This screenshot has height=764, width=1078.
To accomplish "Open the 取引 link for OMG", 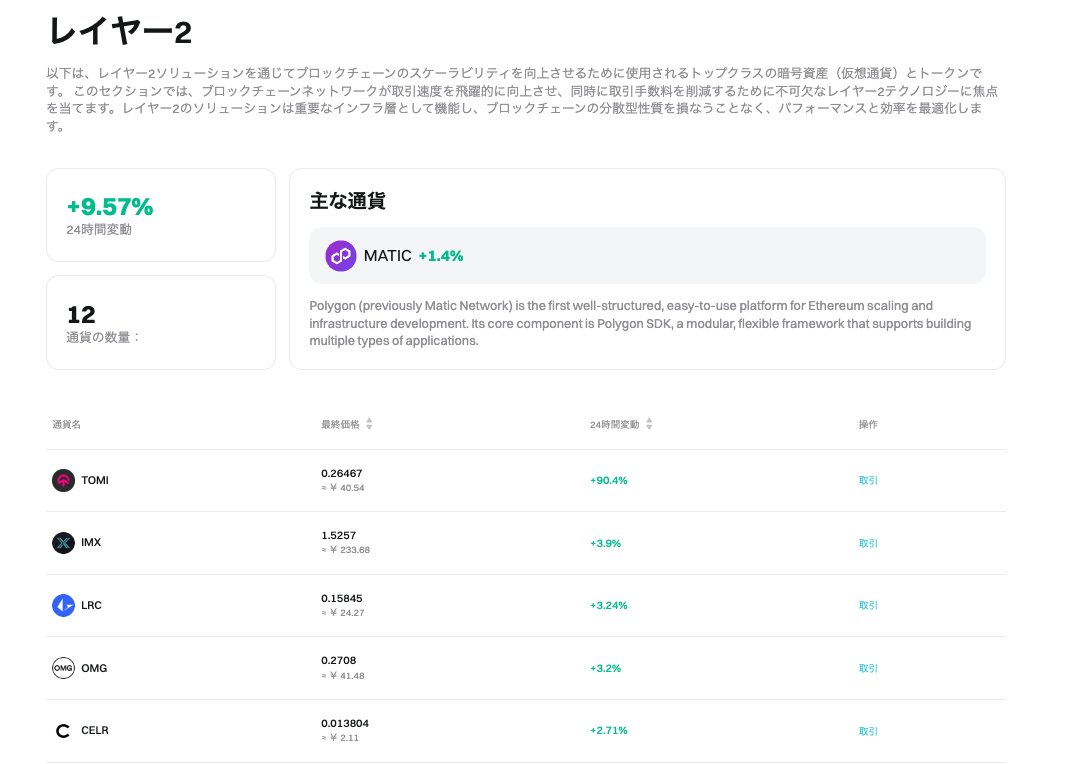I will coord(868,668).
